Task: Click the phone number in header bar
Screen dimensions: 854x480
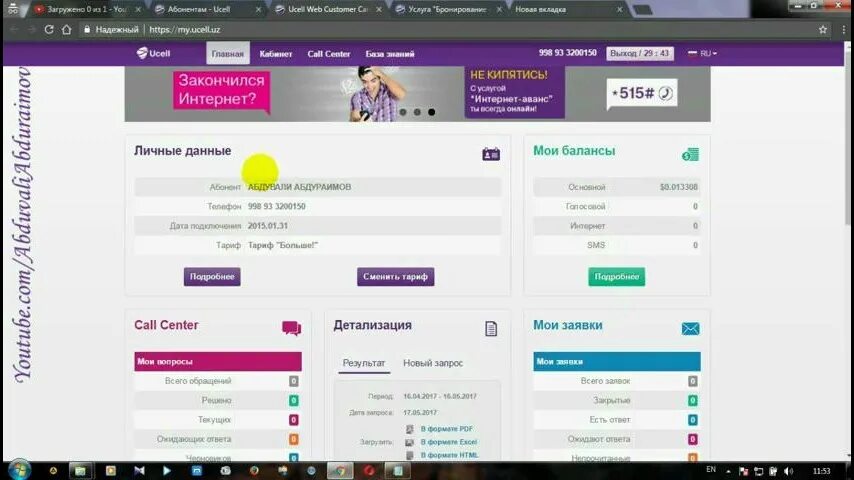Action: [x=568, y=53]
